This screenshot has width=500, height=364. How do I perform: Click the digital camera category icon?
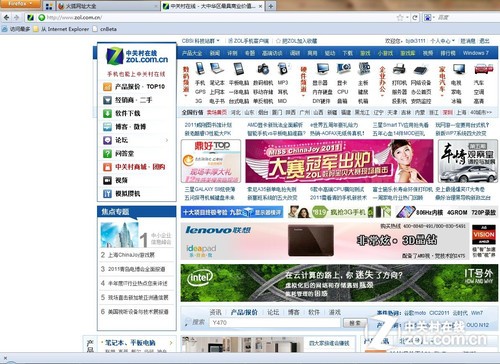pyautogui.click(x=263, y=69)
